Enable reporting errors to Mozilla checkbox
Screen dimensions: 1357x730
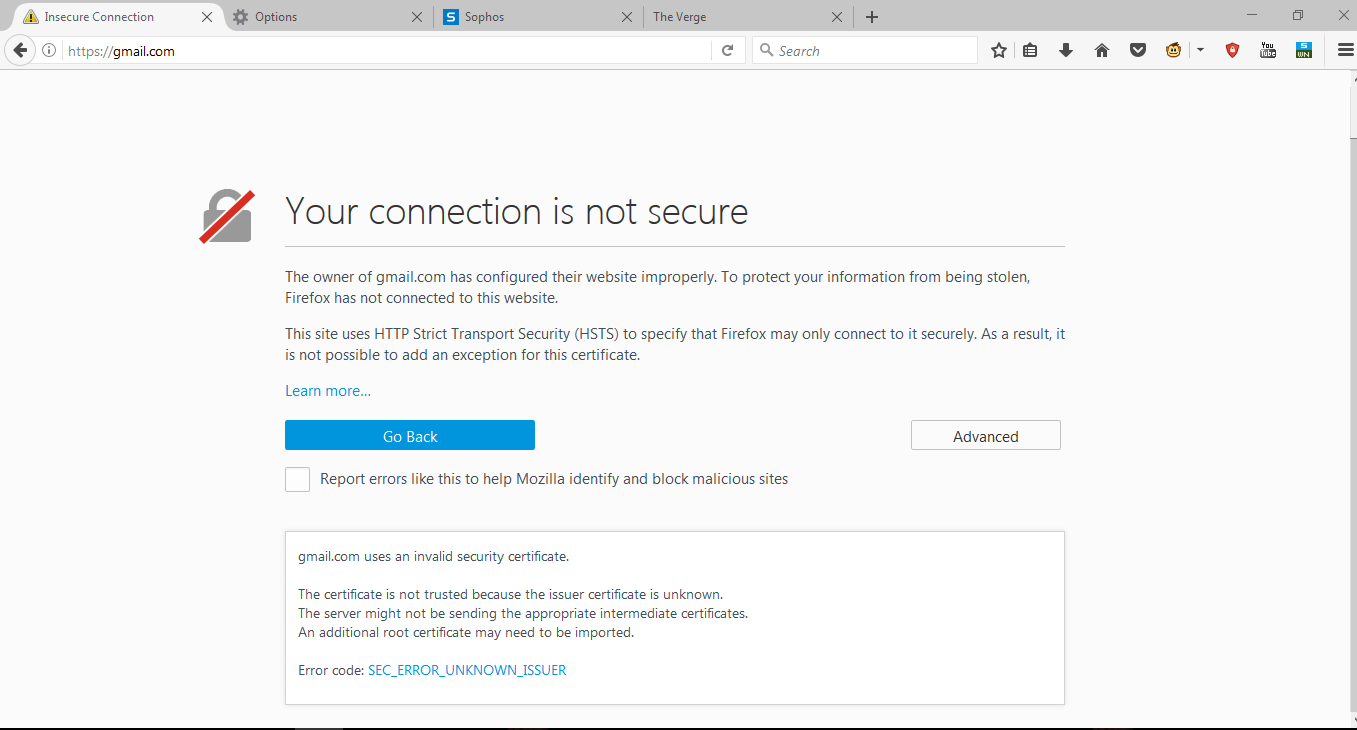pyautogui.click(x=297, y=480)
